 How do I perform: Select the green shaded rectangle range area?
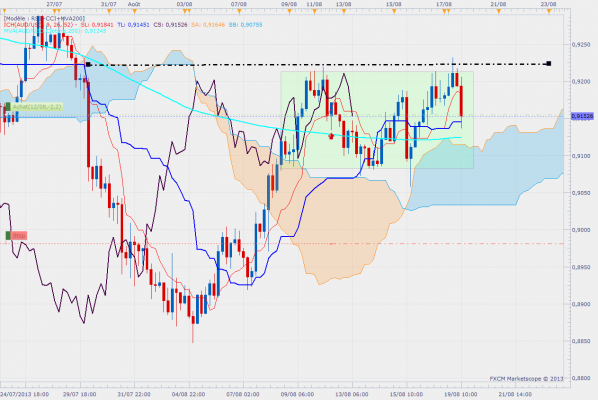(377, 120)
